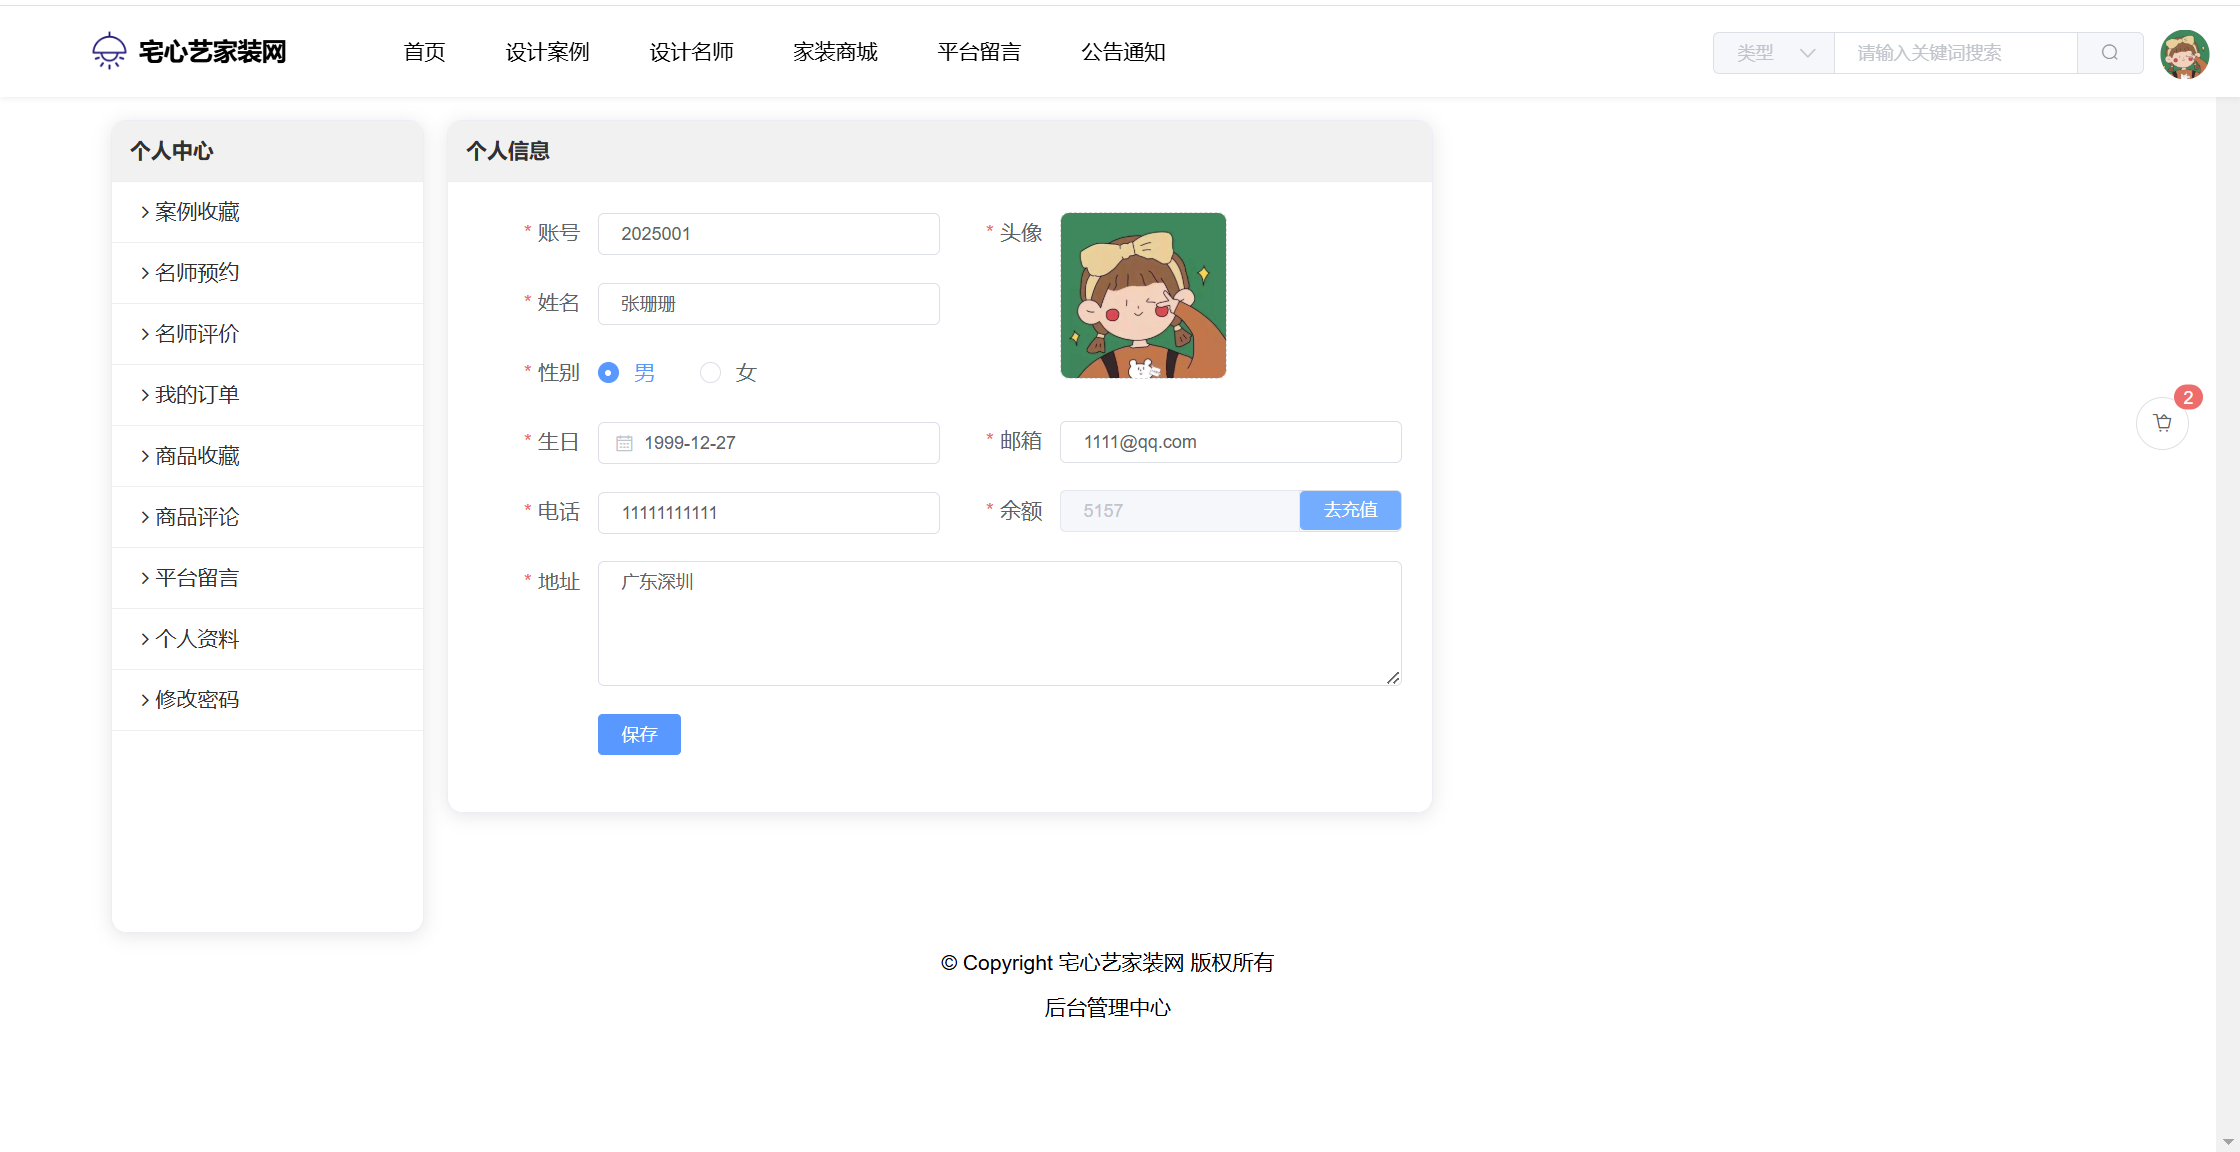Click the chevron beside 案例收藏
Screen dimensions: 2240x1152
click(145, 212)
